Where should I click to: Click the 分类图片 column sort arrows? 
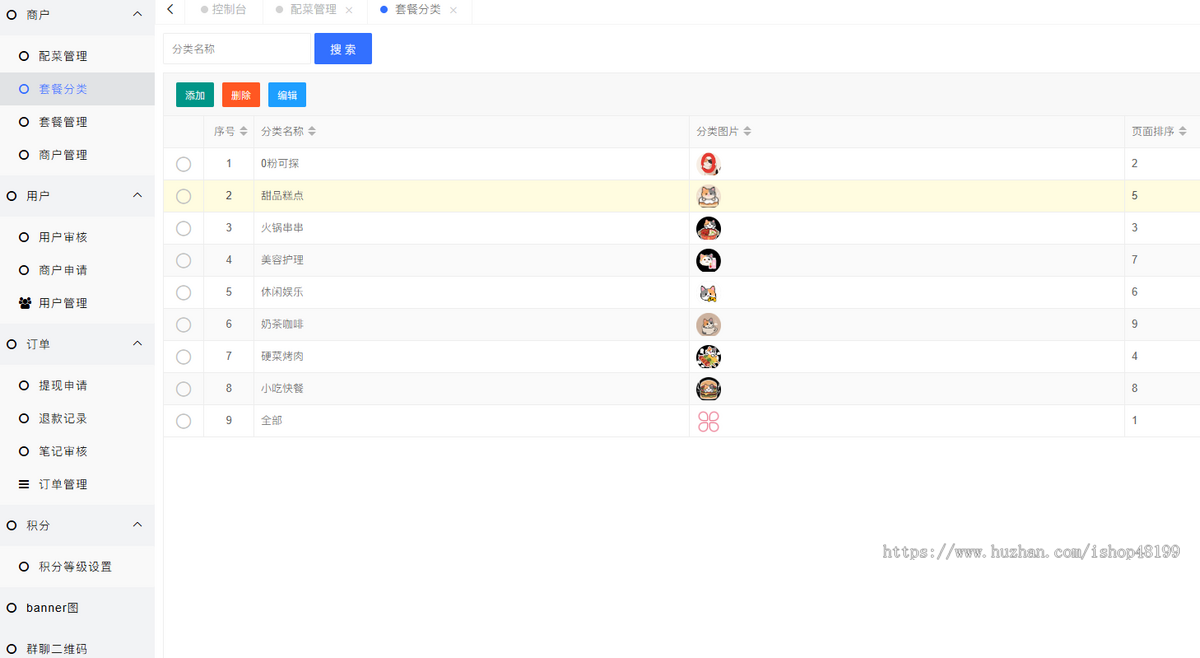pos(745,131)
